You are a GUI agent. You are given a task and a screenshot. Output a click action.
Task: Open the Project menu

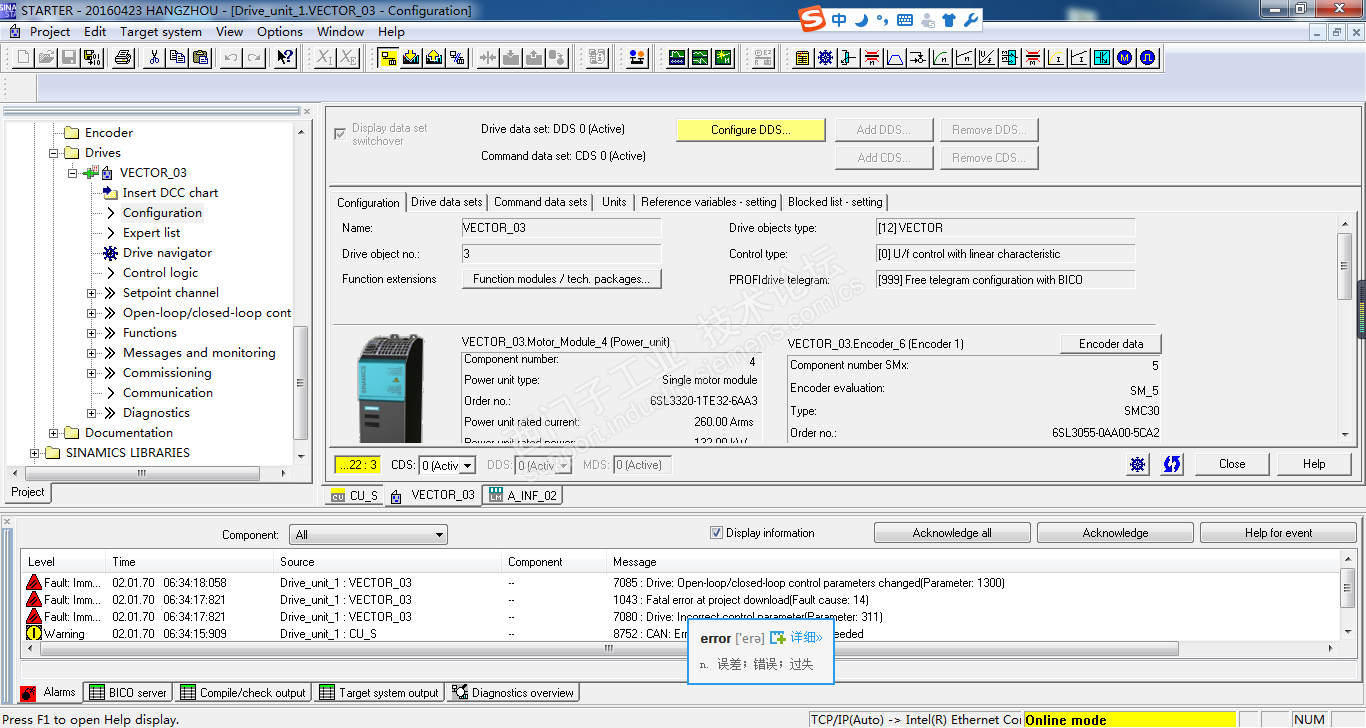click(x=50, y=32)
